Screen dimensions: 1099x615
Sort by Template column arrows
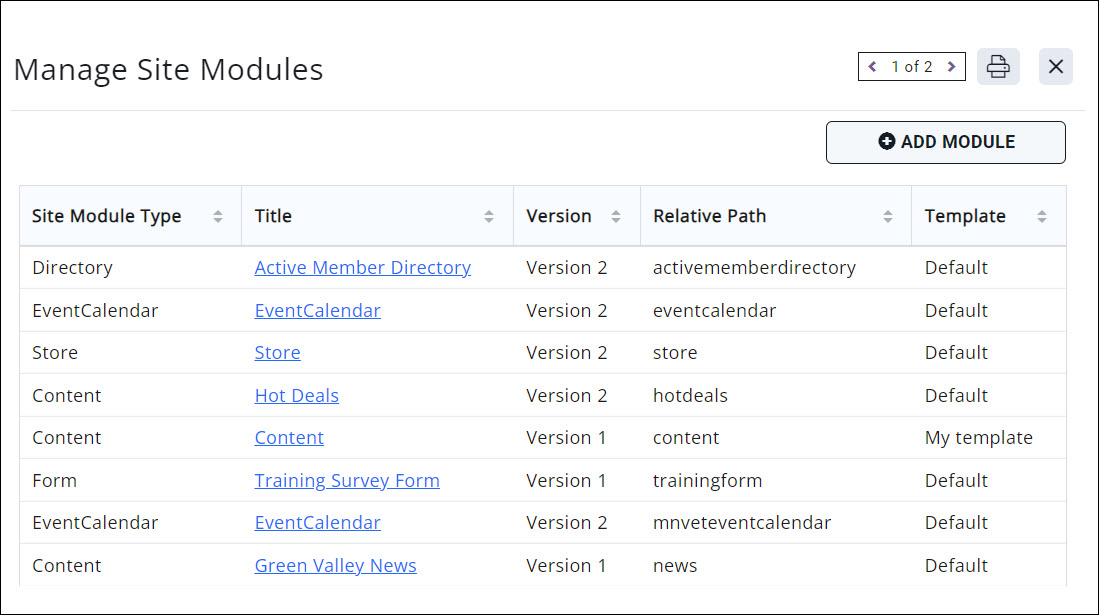pos(1042,216)
